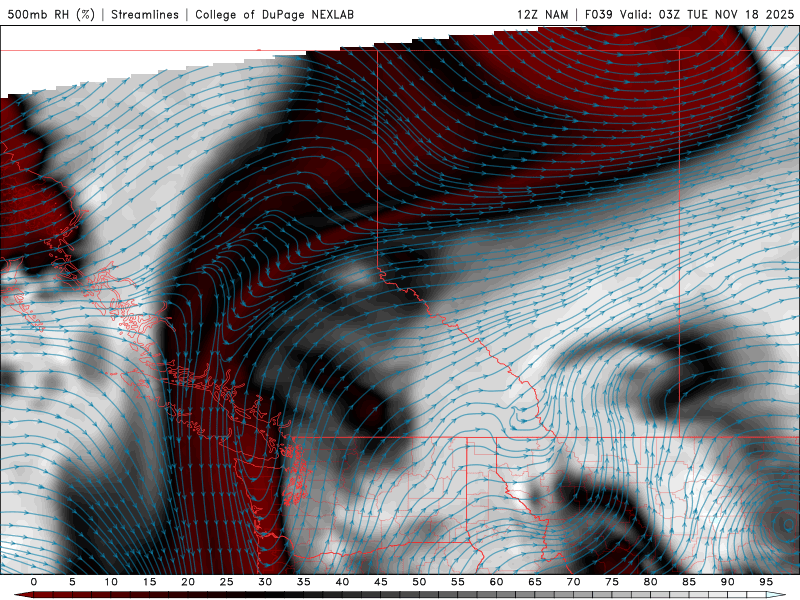Select the 20 label on the RH scale
The image size is (800, 600).
coord(188,582)
